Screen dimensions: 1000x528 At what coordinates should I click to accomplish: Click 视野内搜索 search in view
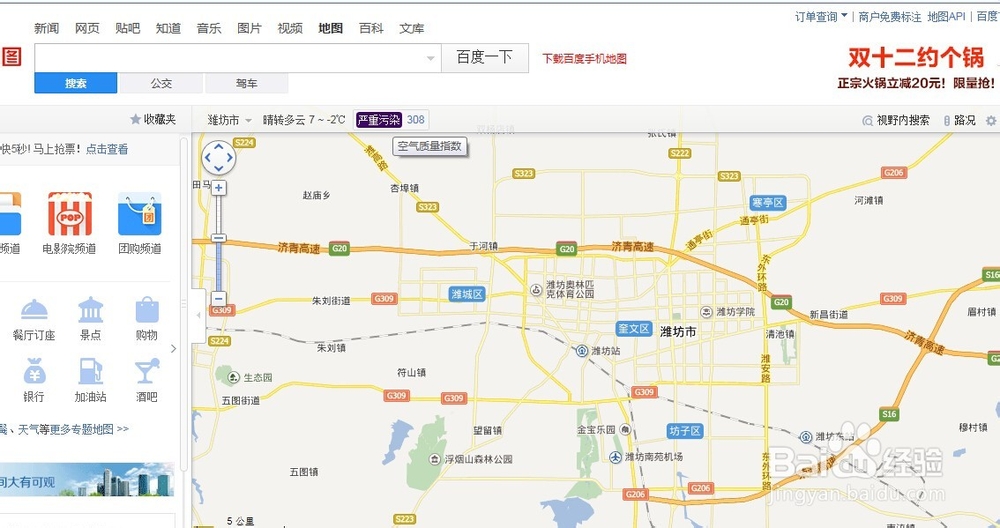click(896, 121)
